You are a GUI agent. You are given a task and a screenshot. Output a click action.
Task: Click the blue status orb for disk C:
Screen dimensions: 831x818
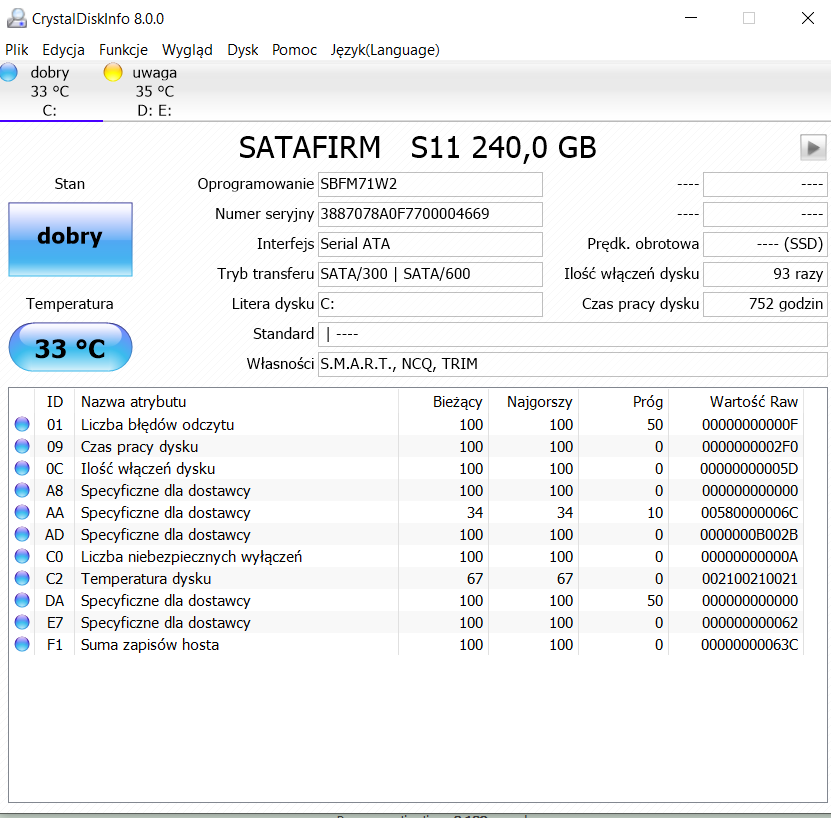8,72
